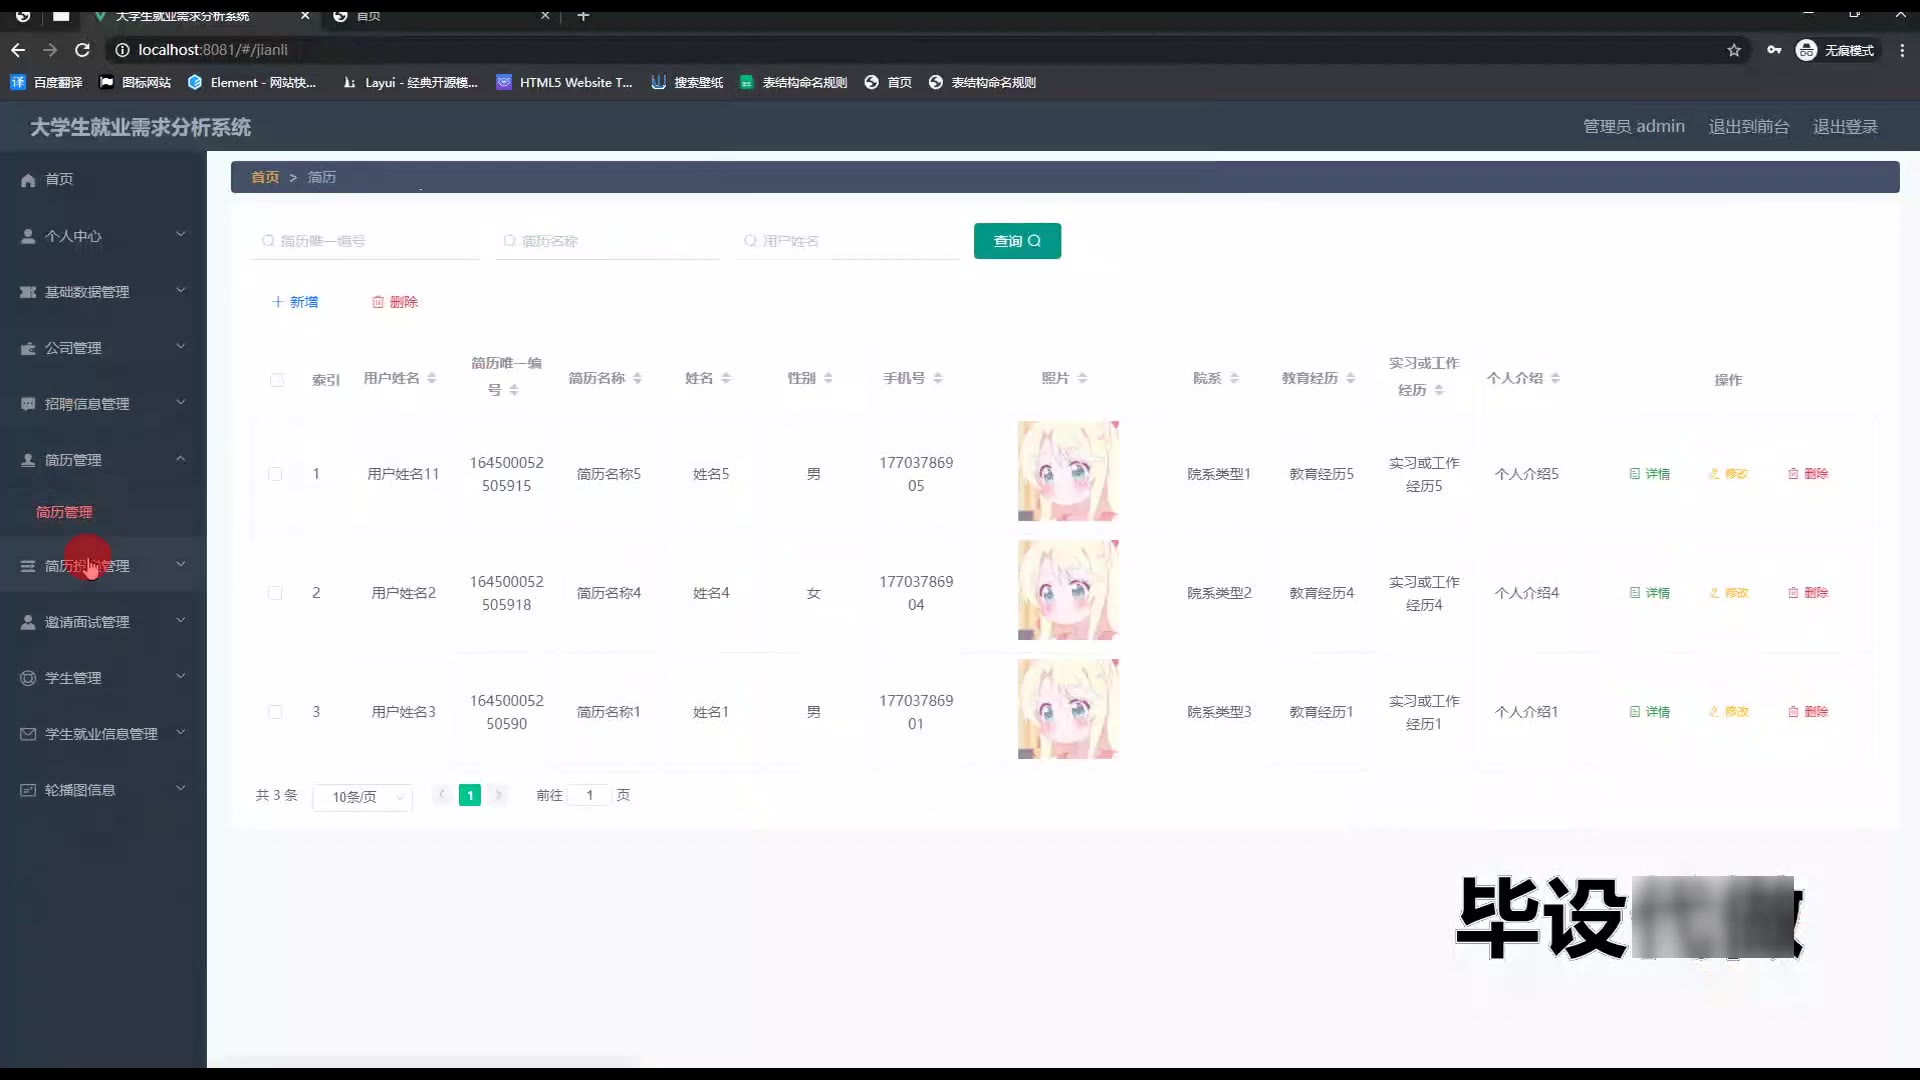This screenshot has width=1920, height=1080.
Task: Open the 10条/页 page size dropdown
Action: 362,797
